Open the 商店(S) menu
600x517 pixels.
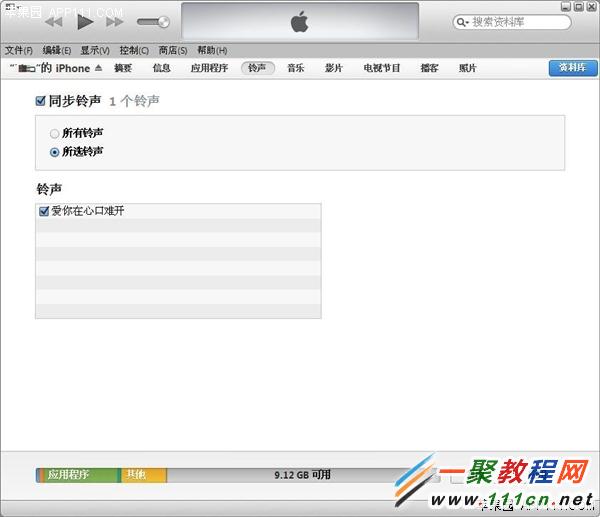[173, 50]
